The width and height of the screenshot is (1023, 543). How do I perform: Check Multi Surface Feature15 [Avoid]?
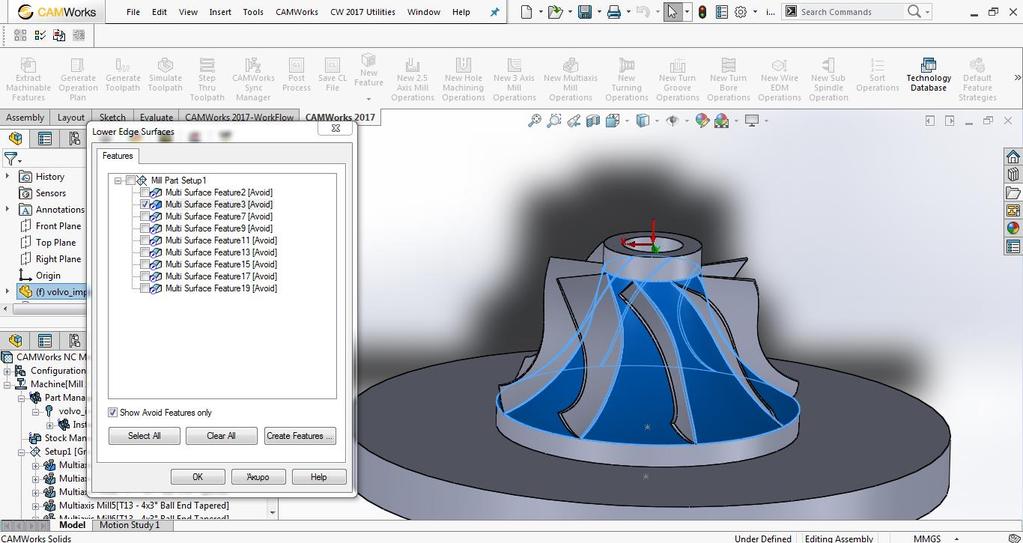pos(145,264)
